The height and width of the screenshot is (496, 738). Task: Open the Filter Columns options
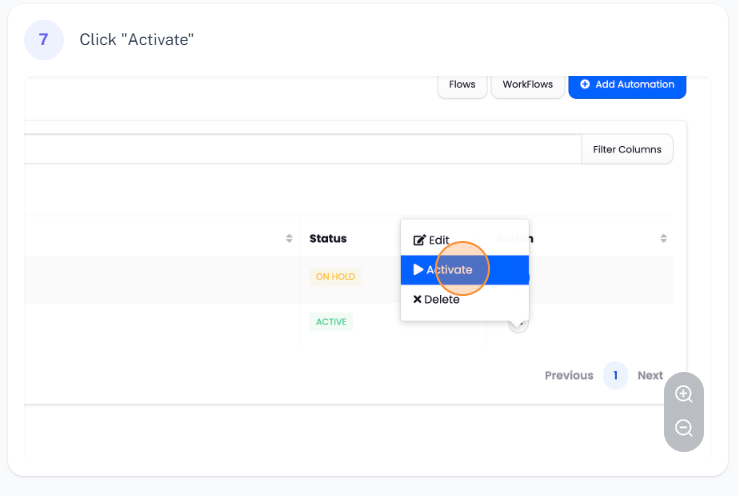click(627, 149)
